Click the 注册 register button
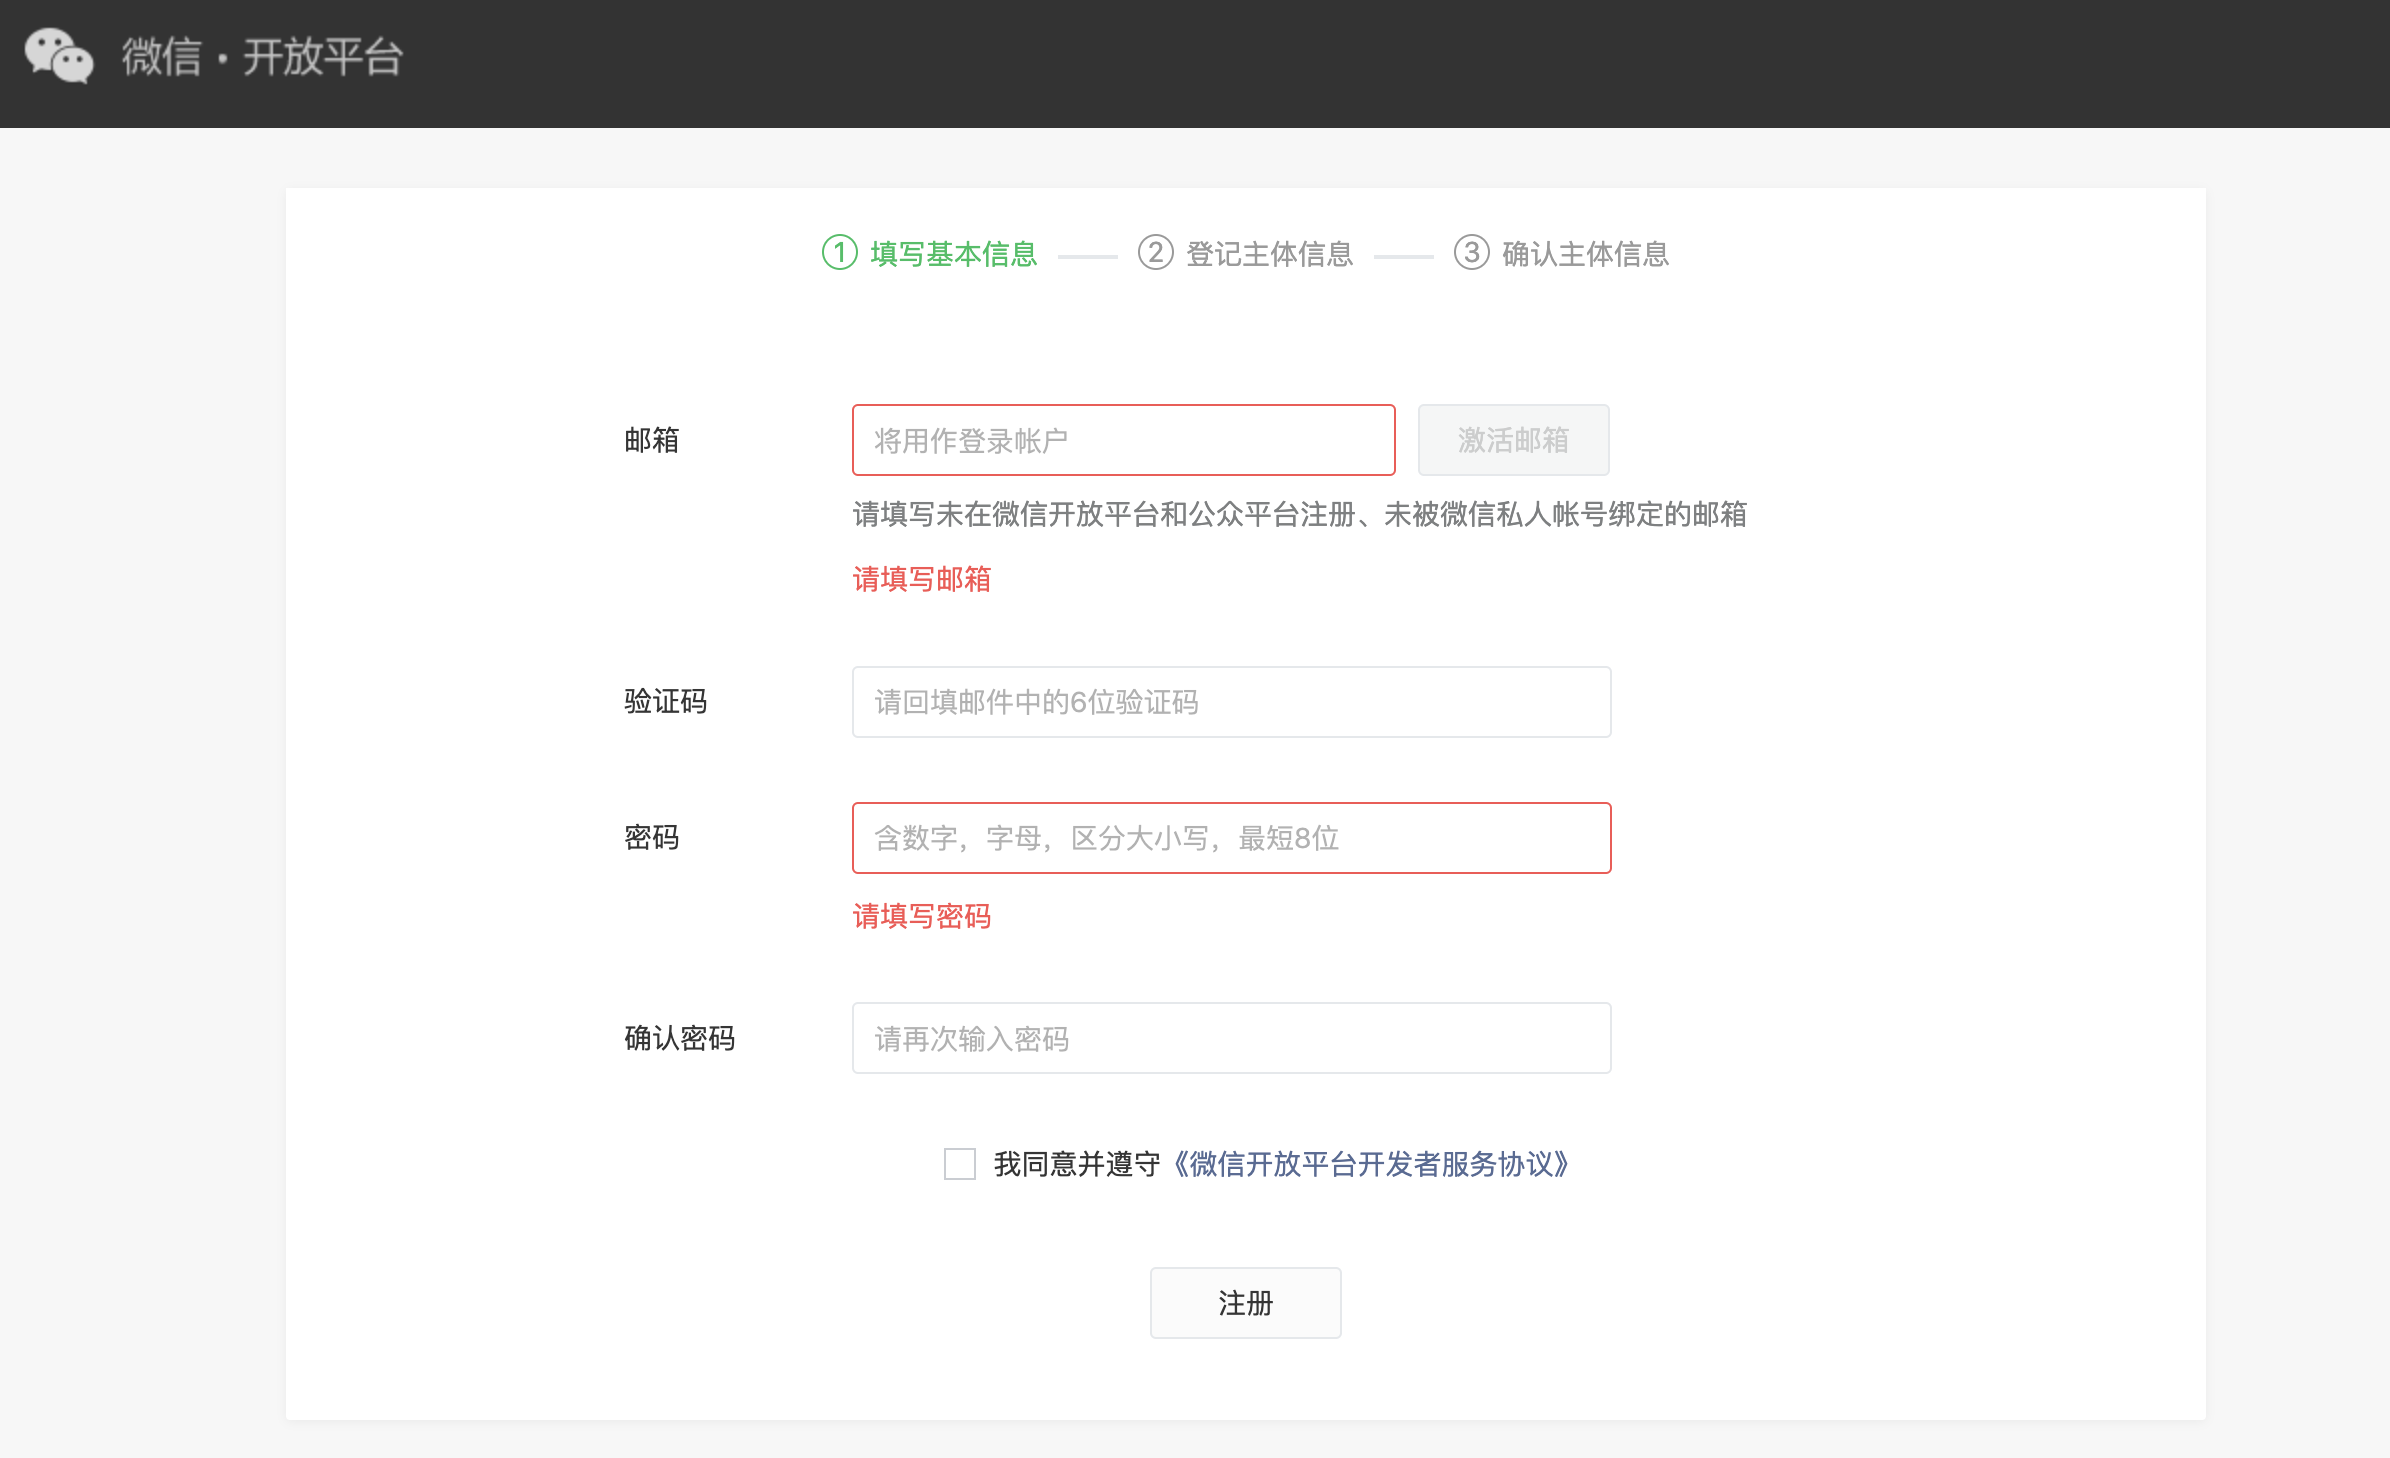The width and height of the screenshot is (2390, 1458). 1246,1303
